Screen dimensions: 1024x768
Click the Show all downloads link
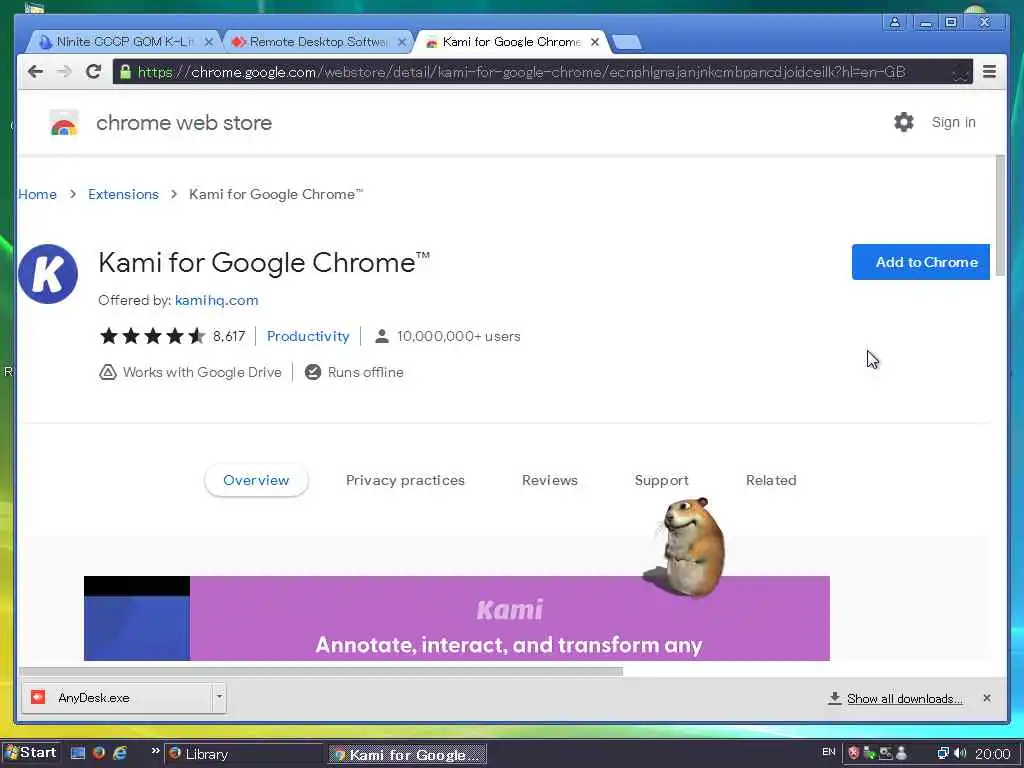tap(904, 699)
